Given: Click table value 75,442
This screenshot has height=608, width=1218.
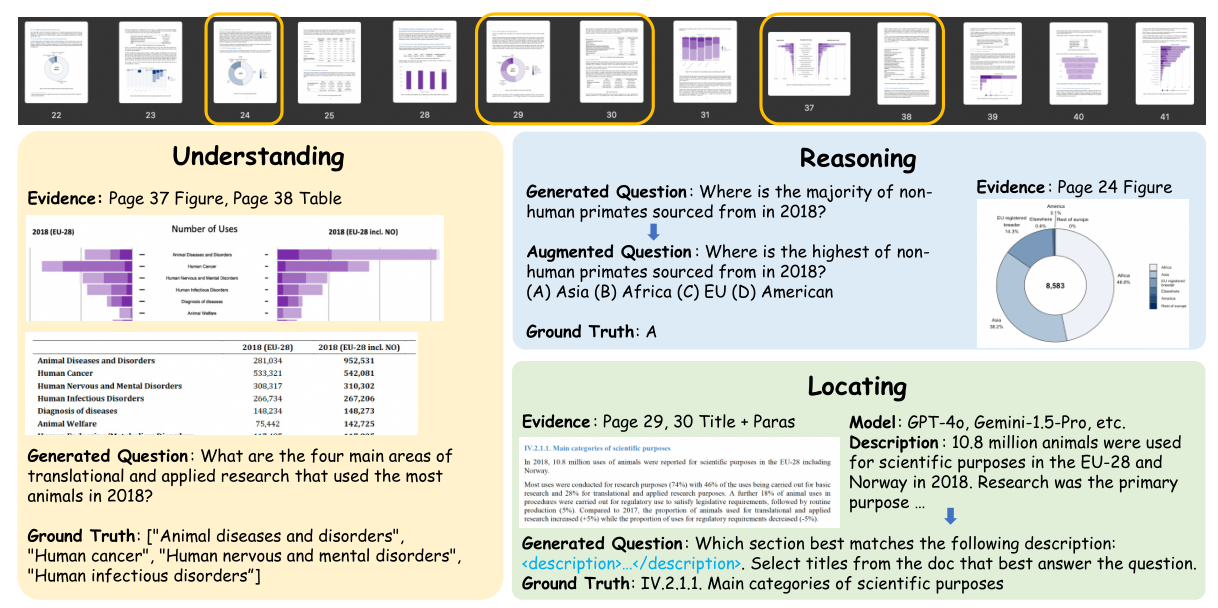Looking at the screenshot, I should (x=270, y=424).
